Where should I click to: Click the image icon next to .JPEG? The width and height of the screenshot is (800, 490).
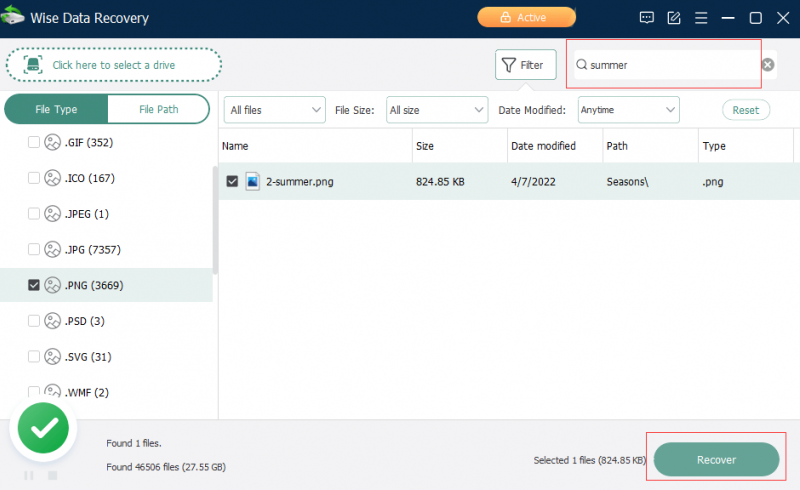point(52,214)
